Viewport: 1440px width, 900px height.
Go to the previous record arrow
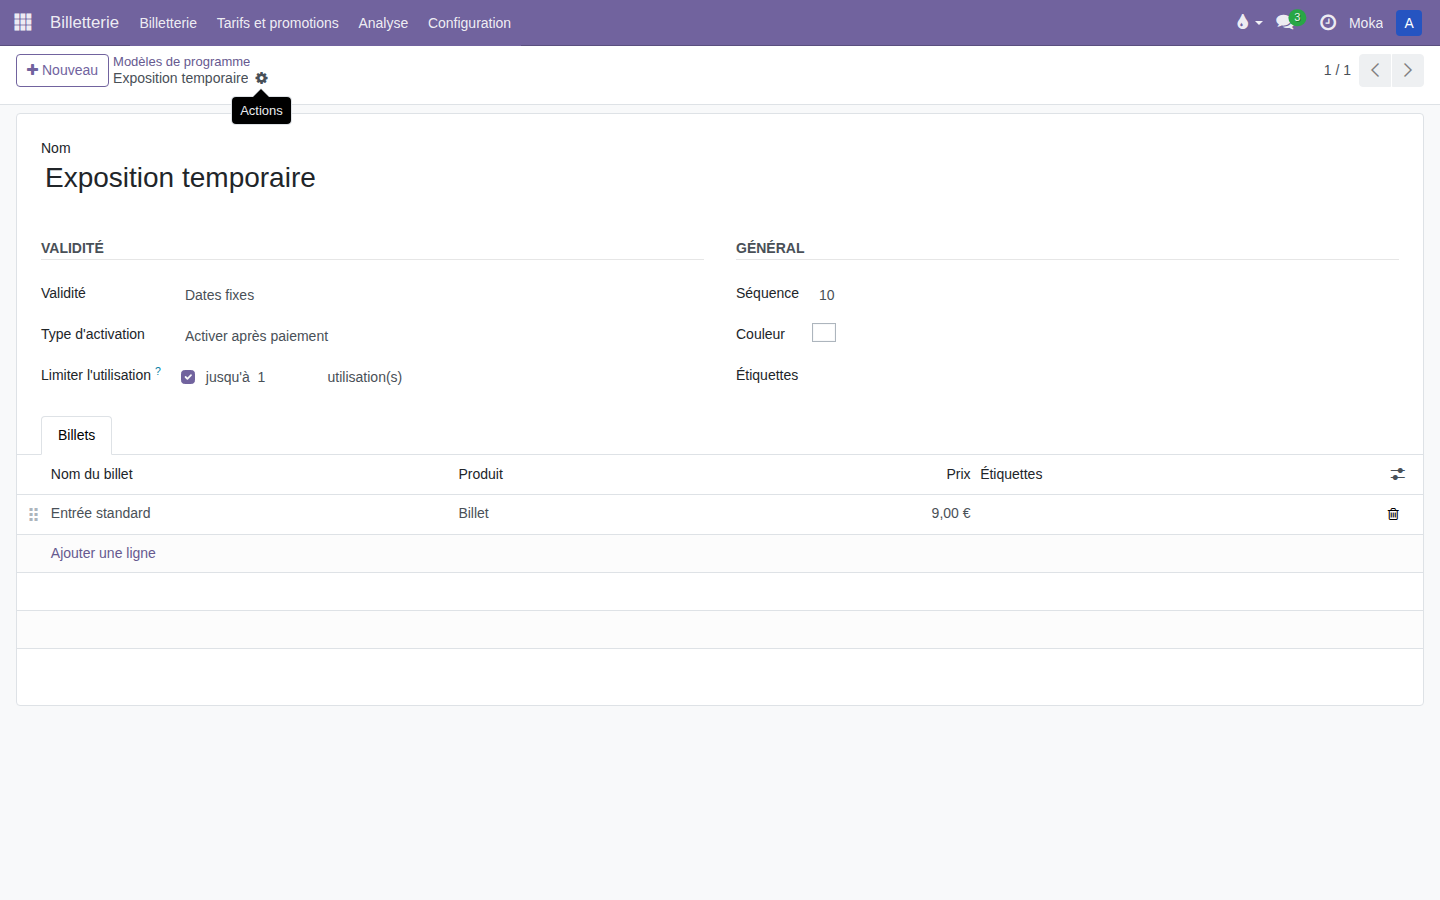(1375, 70)
